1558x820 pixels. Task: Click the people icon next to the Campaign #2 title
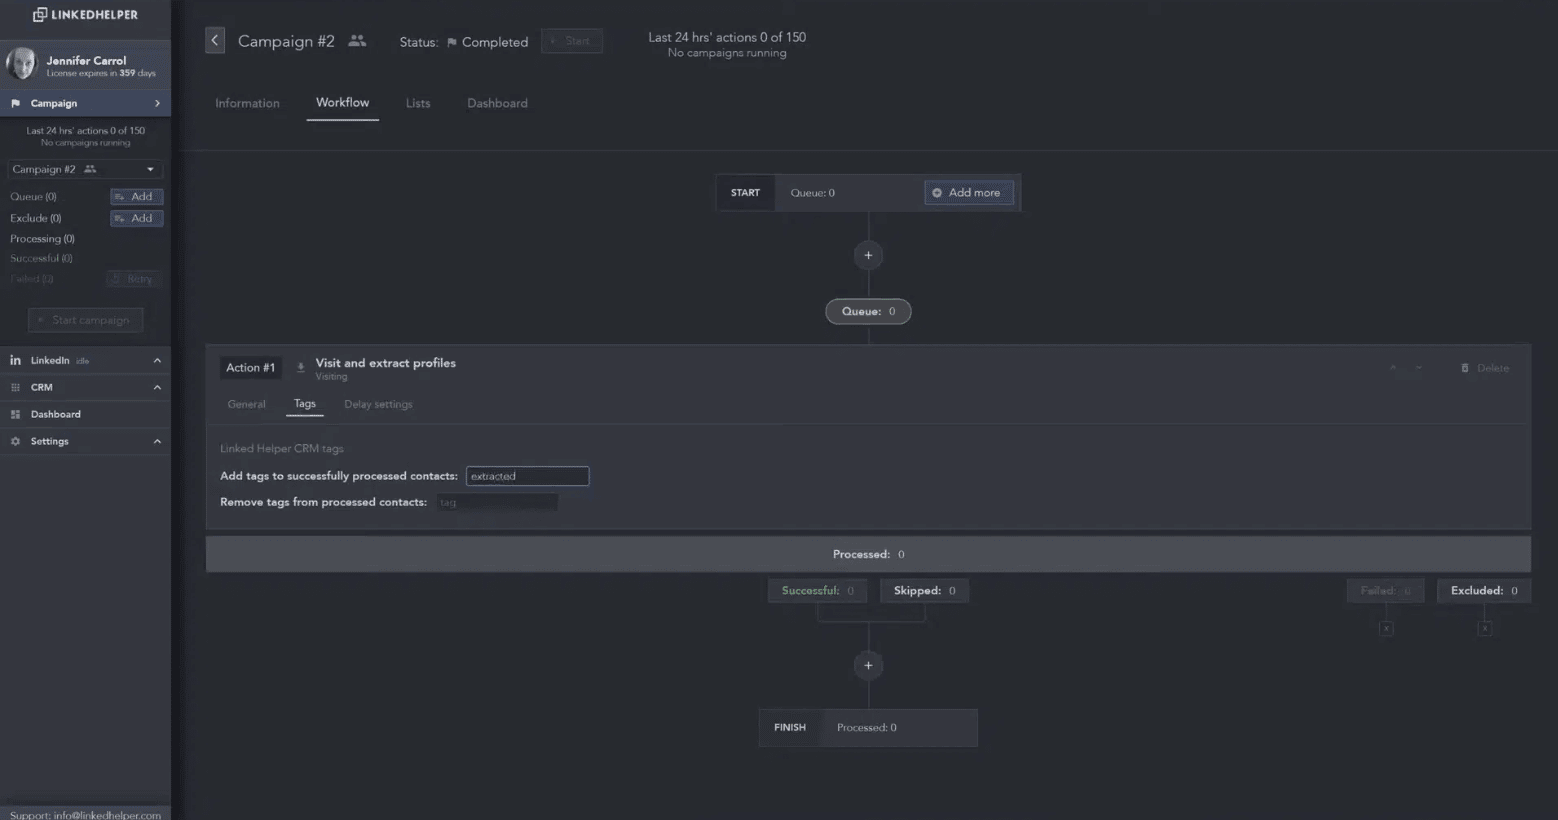point(357,41)
